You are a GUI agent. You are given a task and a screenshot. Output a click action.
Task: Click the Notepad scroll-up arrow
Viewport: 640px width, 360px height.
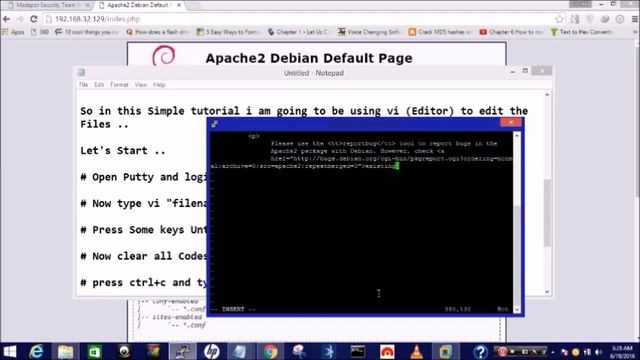(x=547, y=95)
